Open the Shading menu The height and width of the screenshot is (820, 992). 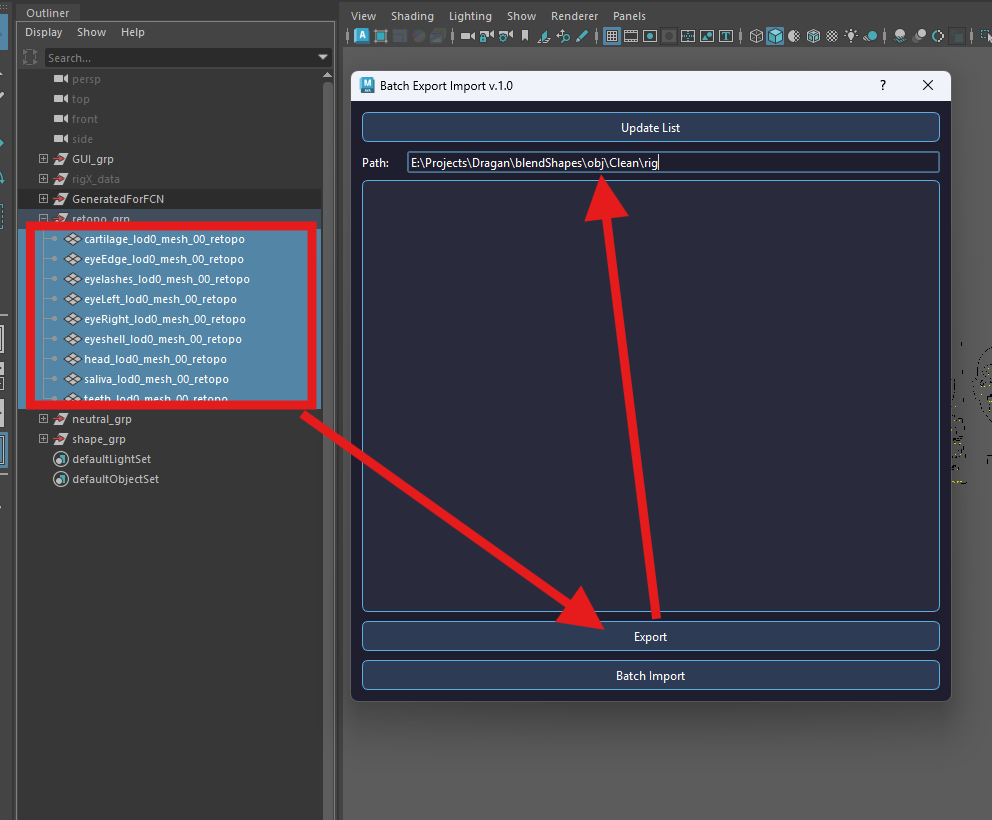click(412, 16)
